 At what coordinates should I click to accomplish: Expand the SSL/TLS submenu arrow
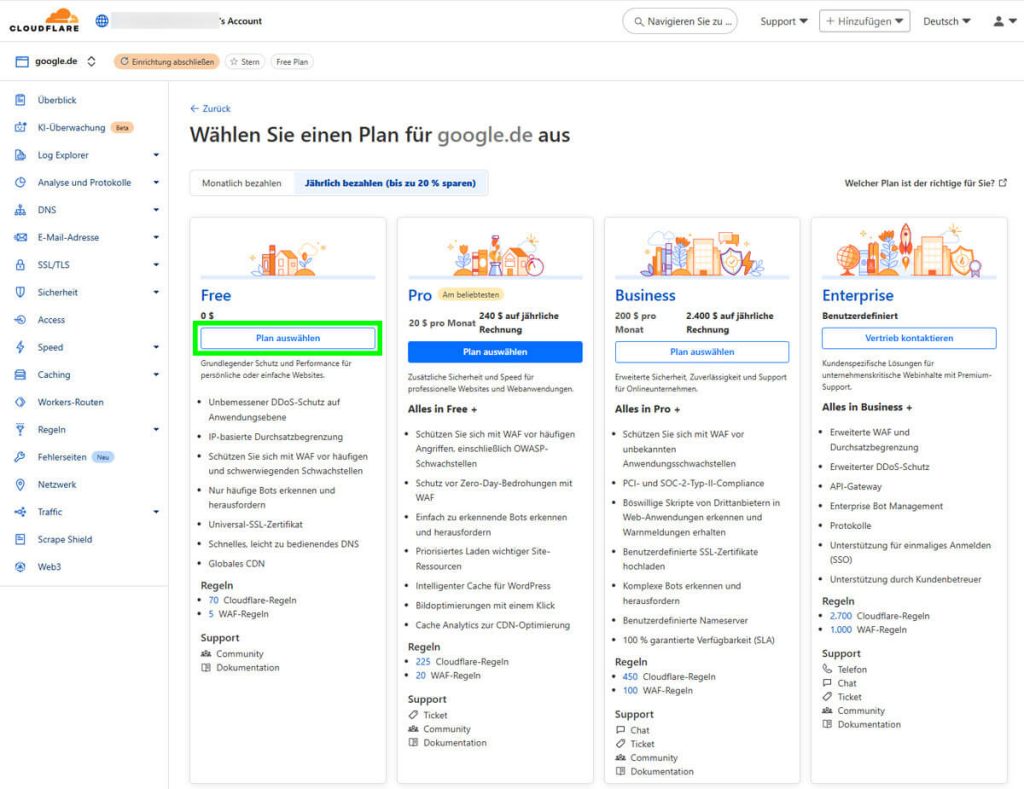pos(156,265)
